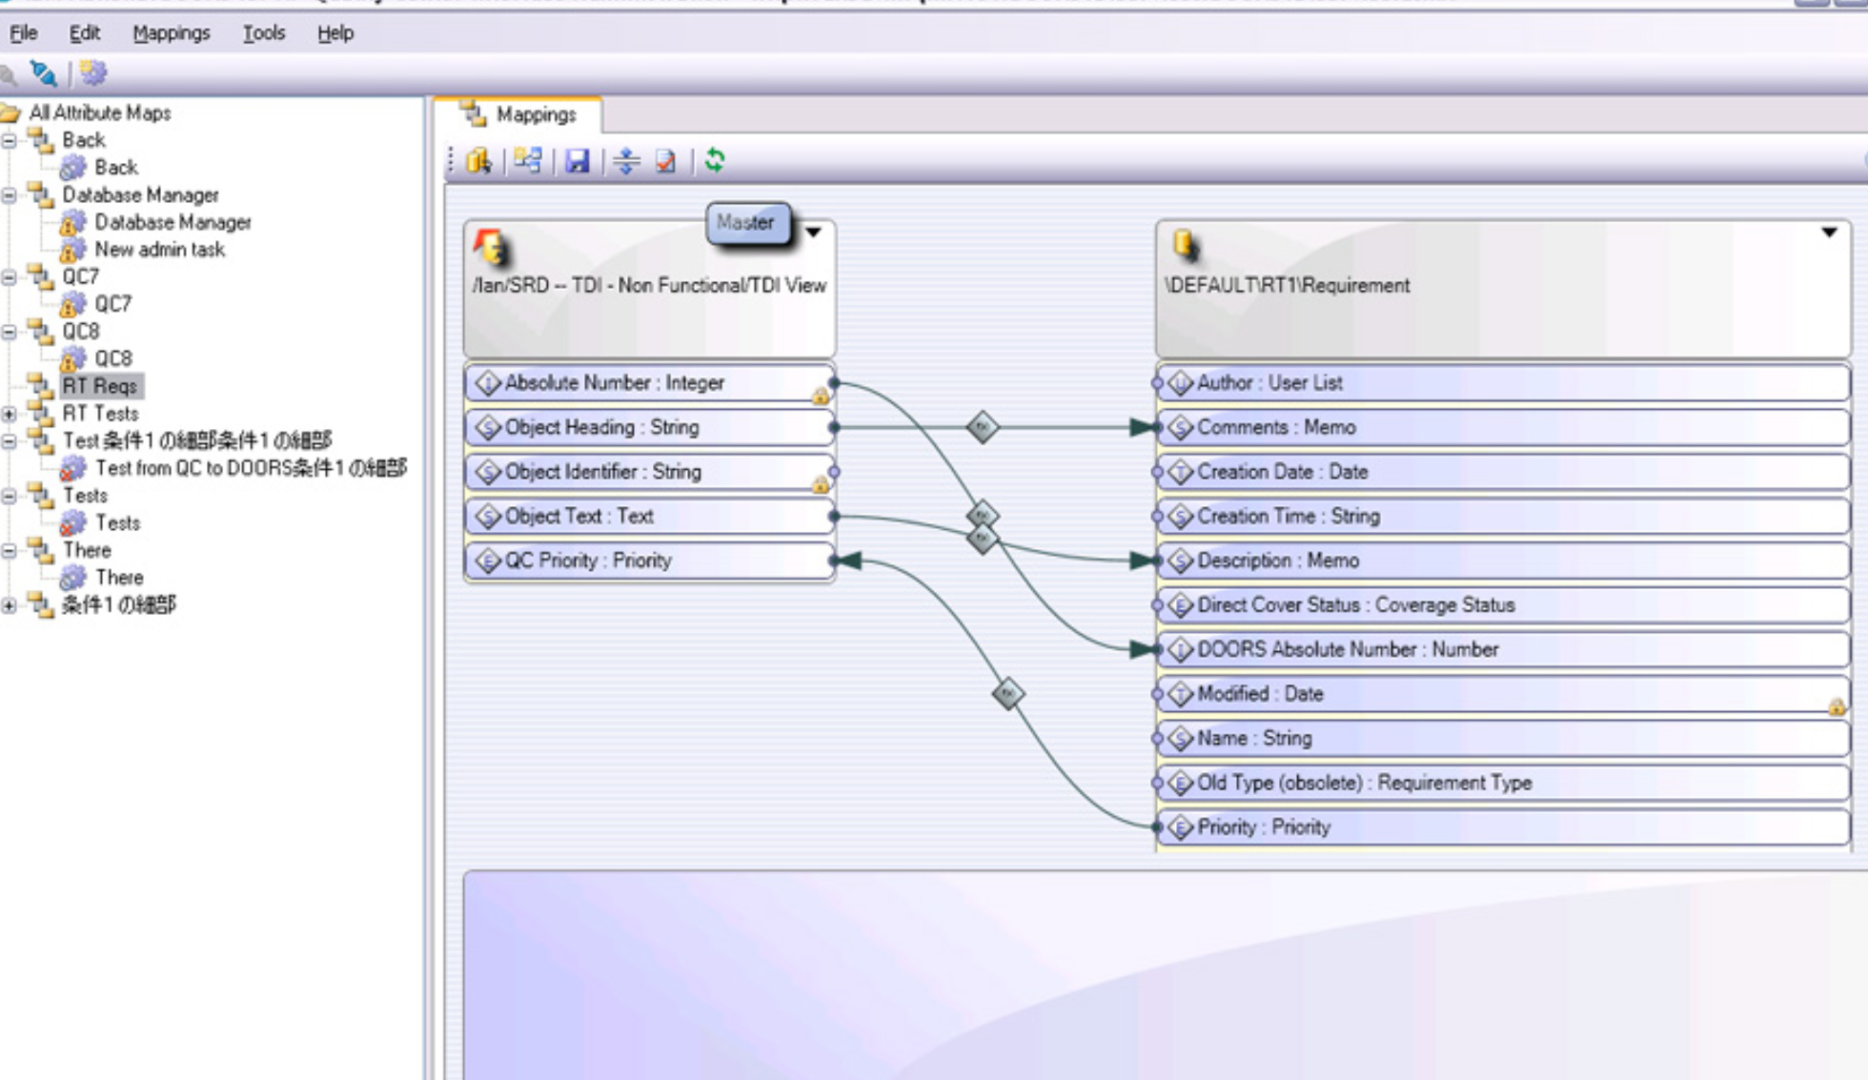This screenshot has height=1080, width=1868.
Task: Click the map icon beside 条件1の細部
Action: tap(41, 604)
